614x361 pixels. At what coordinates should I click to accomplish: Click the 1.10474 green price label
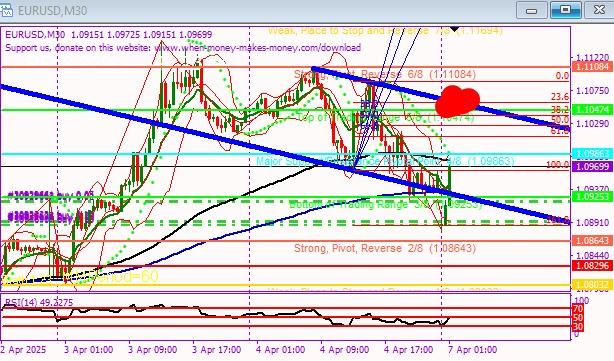point(592,109)
